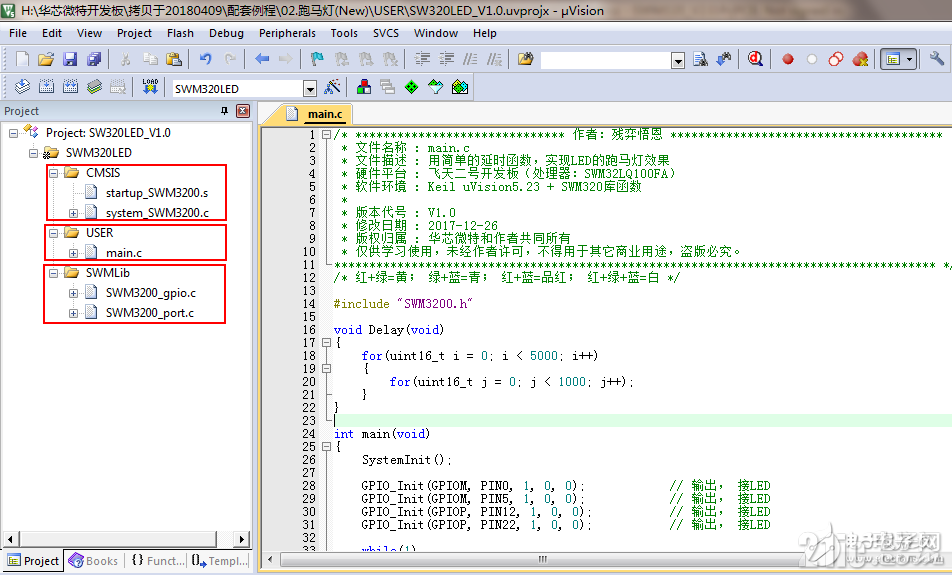This screenshot has width=952, height=575.
Task: Switch to the Templates panel tab
Action: pyautogui.click(x=219, y=560)
